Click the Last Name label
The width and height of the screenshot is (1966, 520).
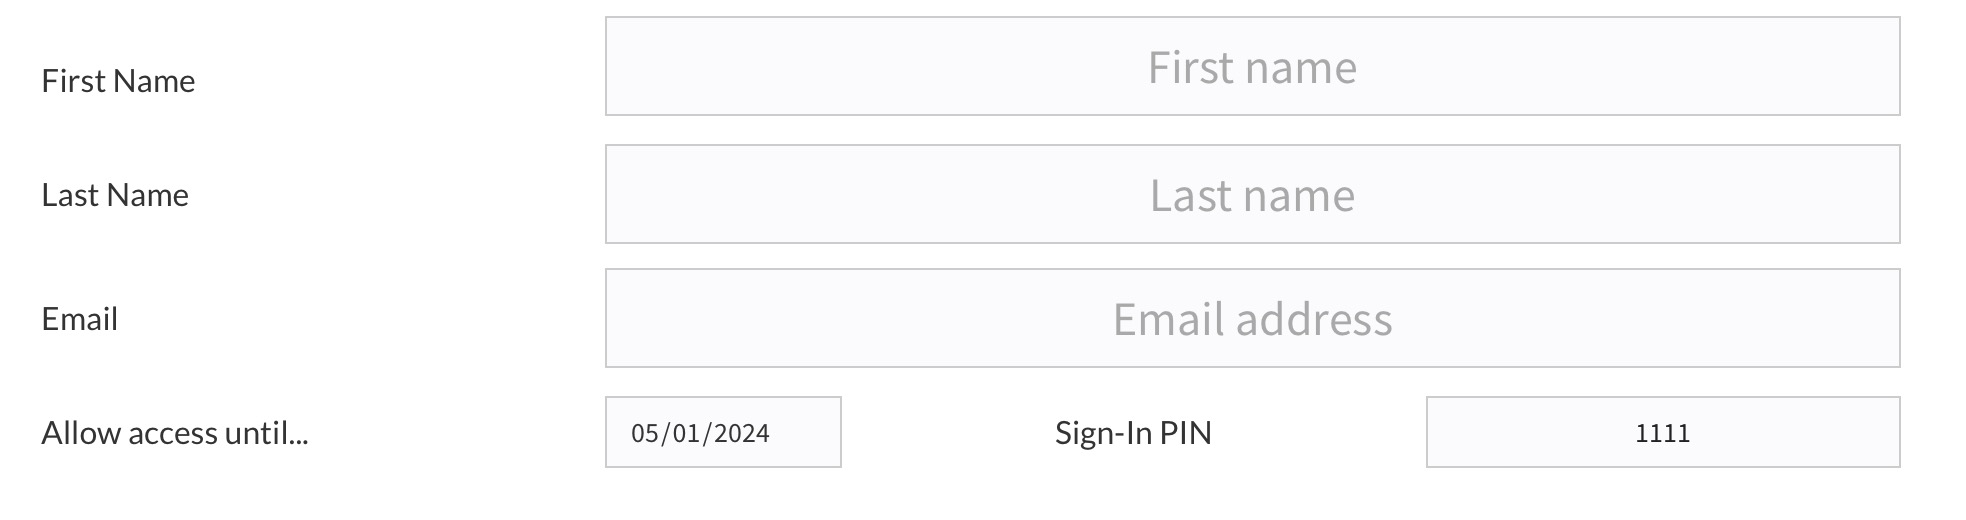(x=115, y=195)
